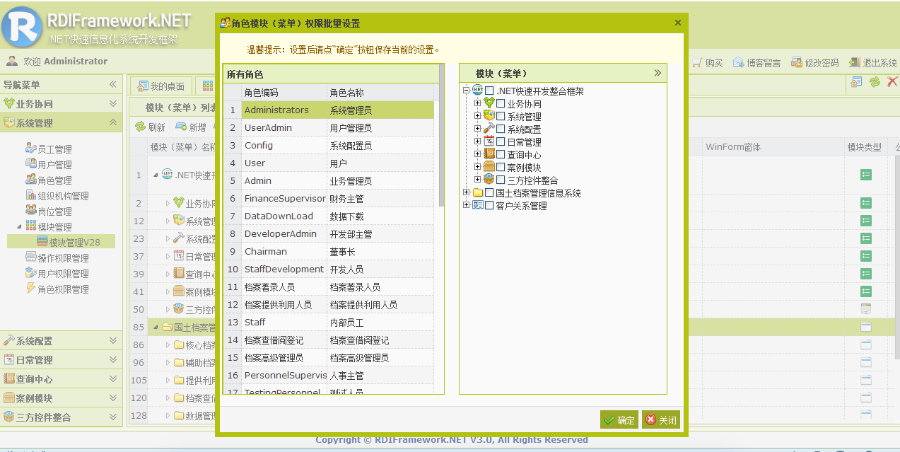Expand the 查询中心 accordion section
This screenshot has width=900, height=452.
61,378
